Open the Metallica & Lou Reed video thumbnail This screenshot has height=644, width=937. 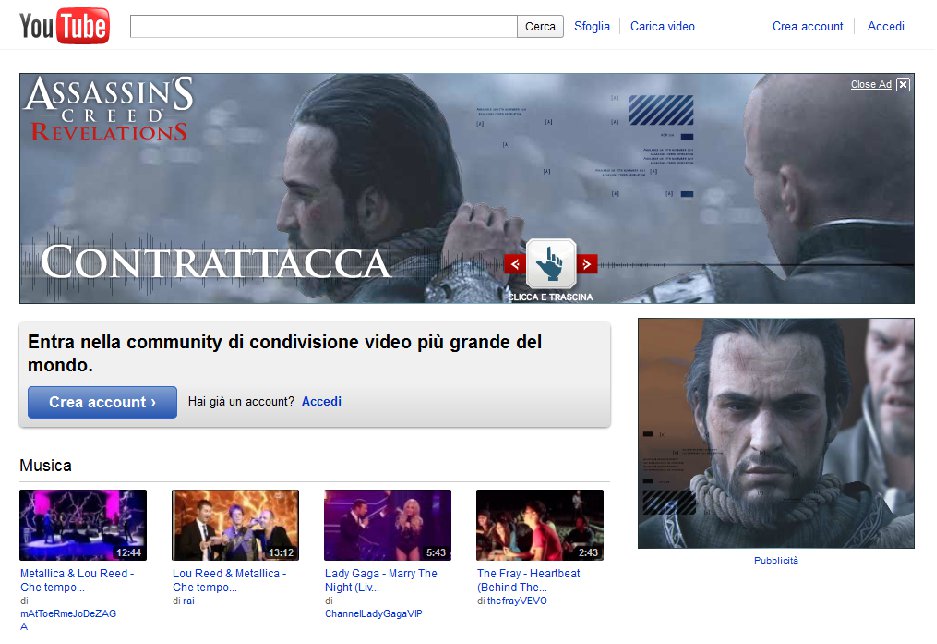[83, 525]
